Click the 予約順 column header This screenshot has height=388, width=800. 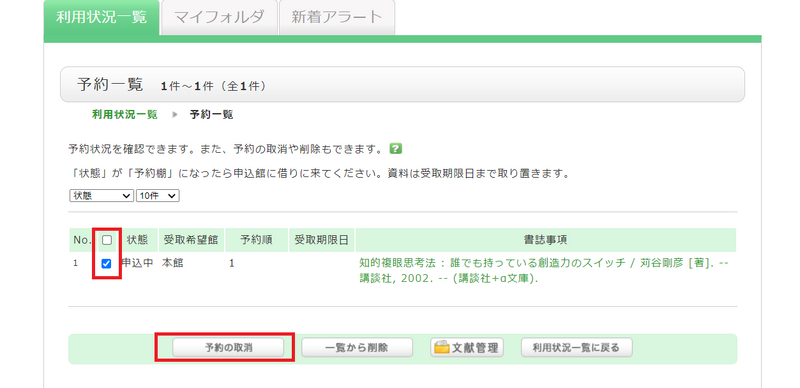coord(256,240)
